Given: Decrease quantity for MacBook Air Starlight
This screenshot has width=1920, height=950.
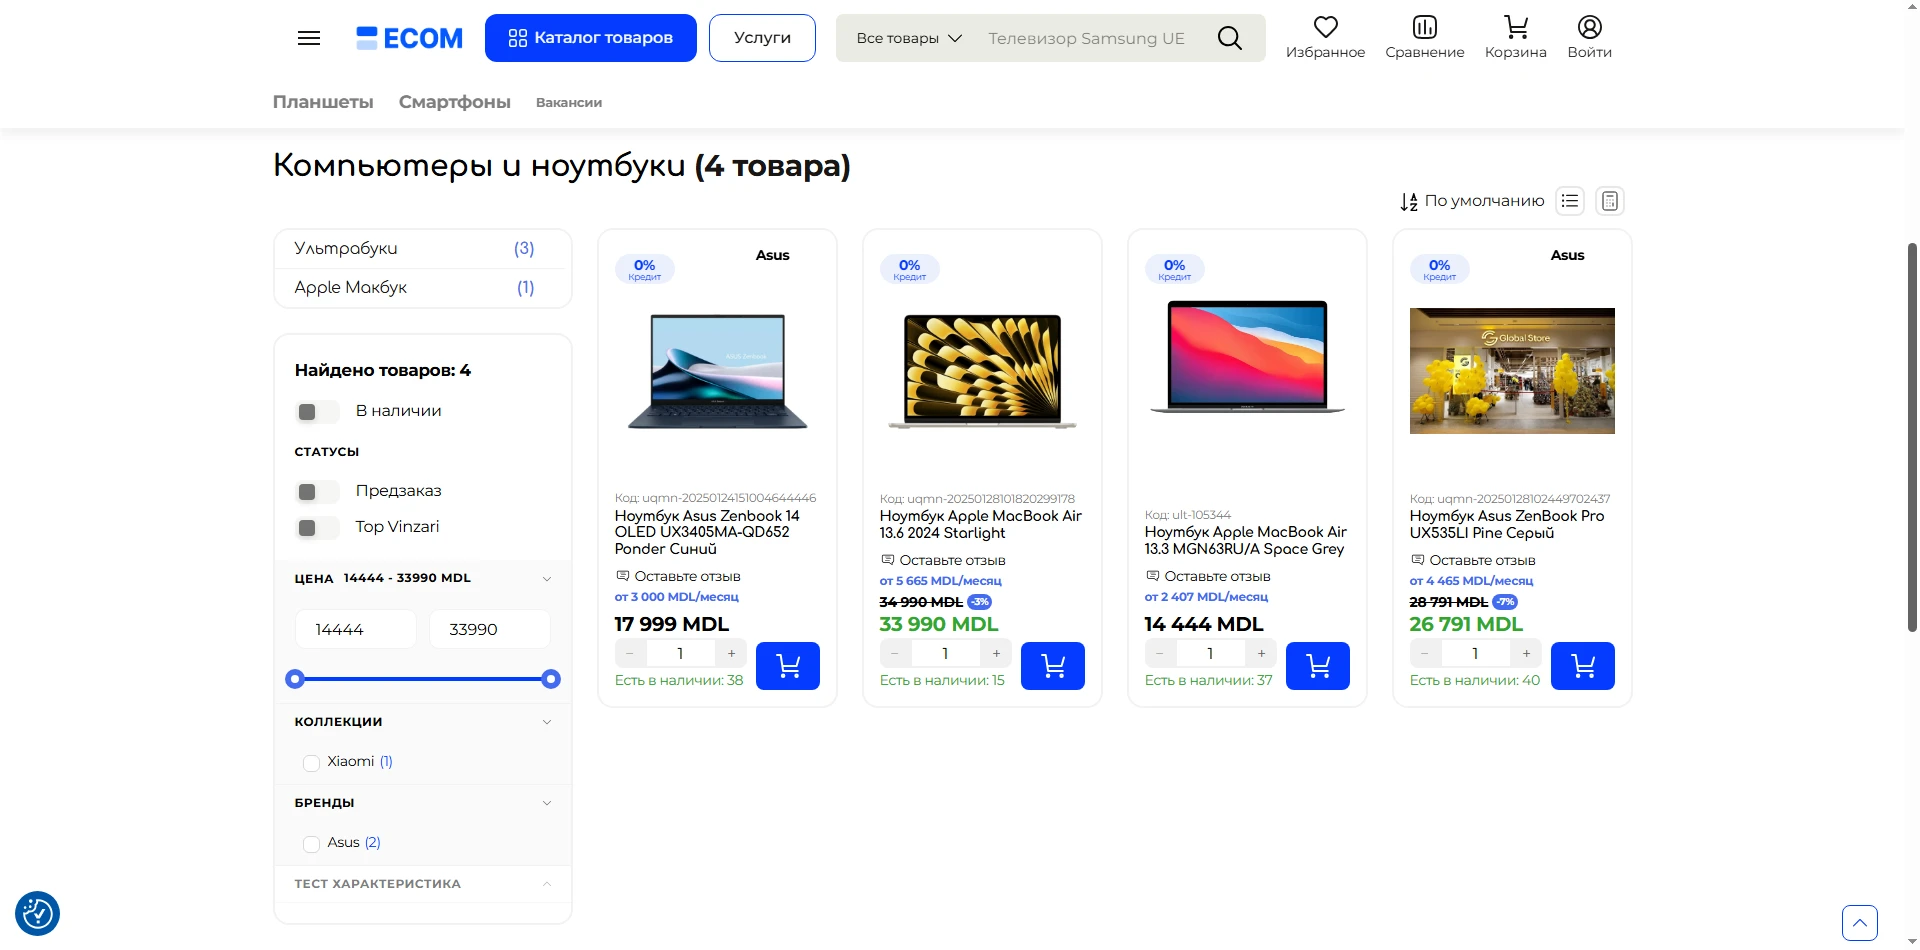Looking at the screenshot, I should [x=894, y=654].
